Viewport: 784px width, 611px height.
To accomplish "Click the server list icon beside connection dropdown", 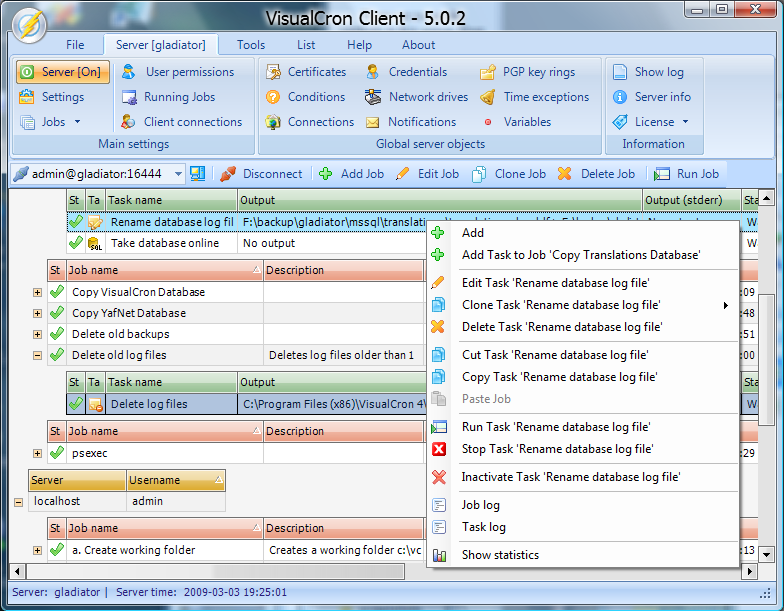I will tap(198, 174).
